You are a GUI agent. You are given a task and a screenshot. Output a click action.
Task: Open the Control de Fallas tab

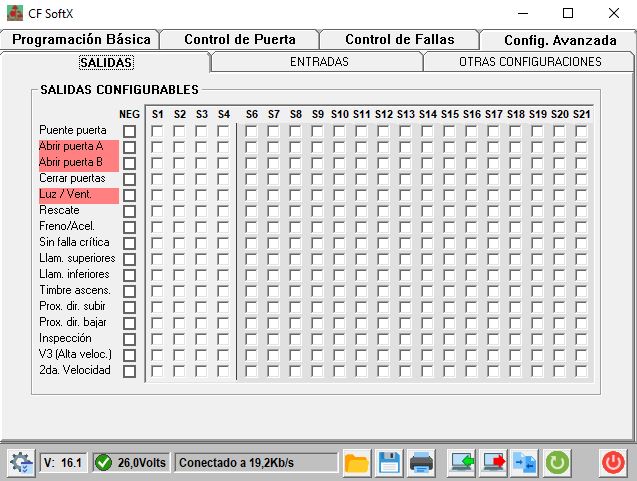399,40
